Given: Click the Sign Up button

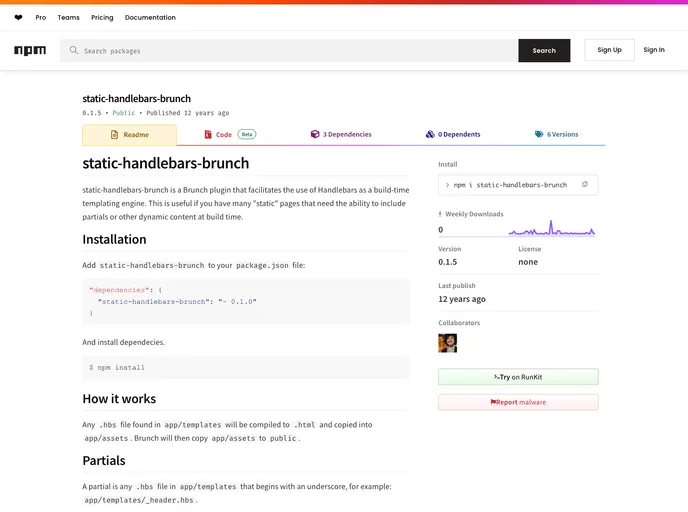Looking at the screenshot, I should point(609,50).
